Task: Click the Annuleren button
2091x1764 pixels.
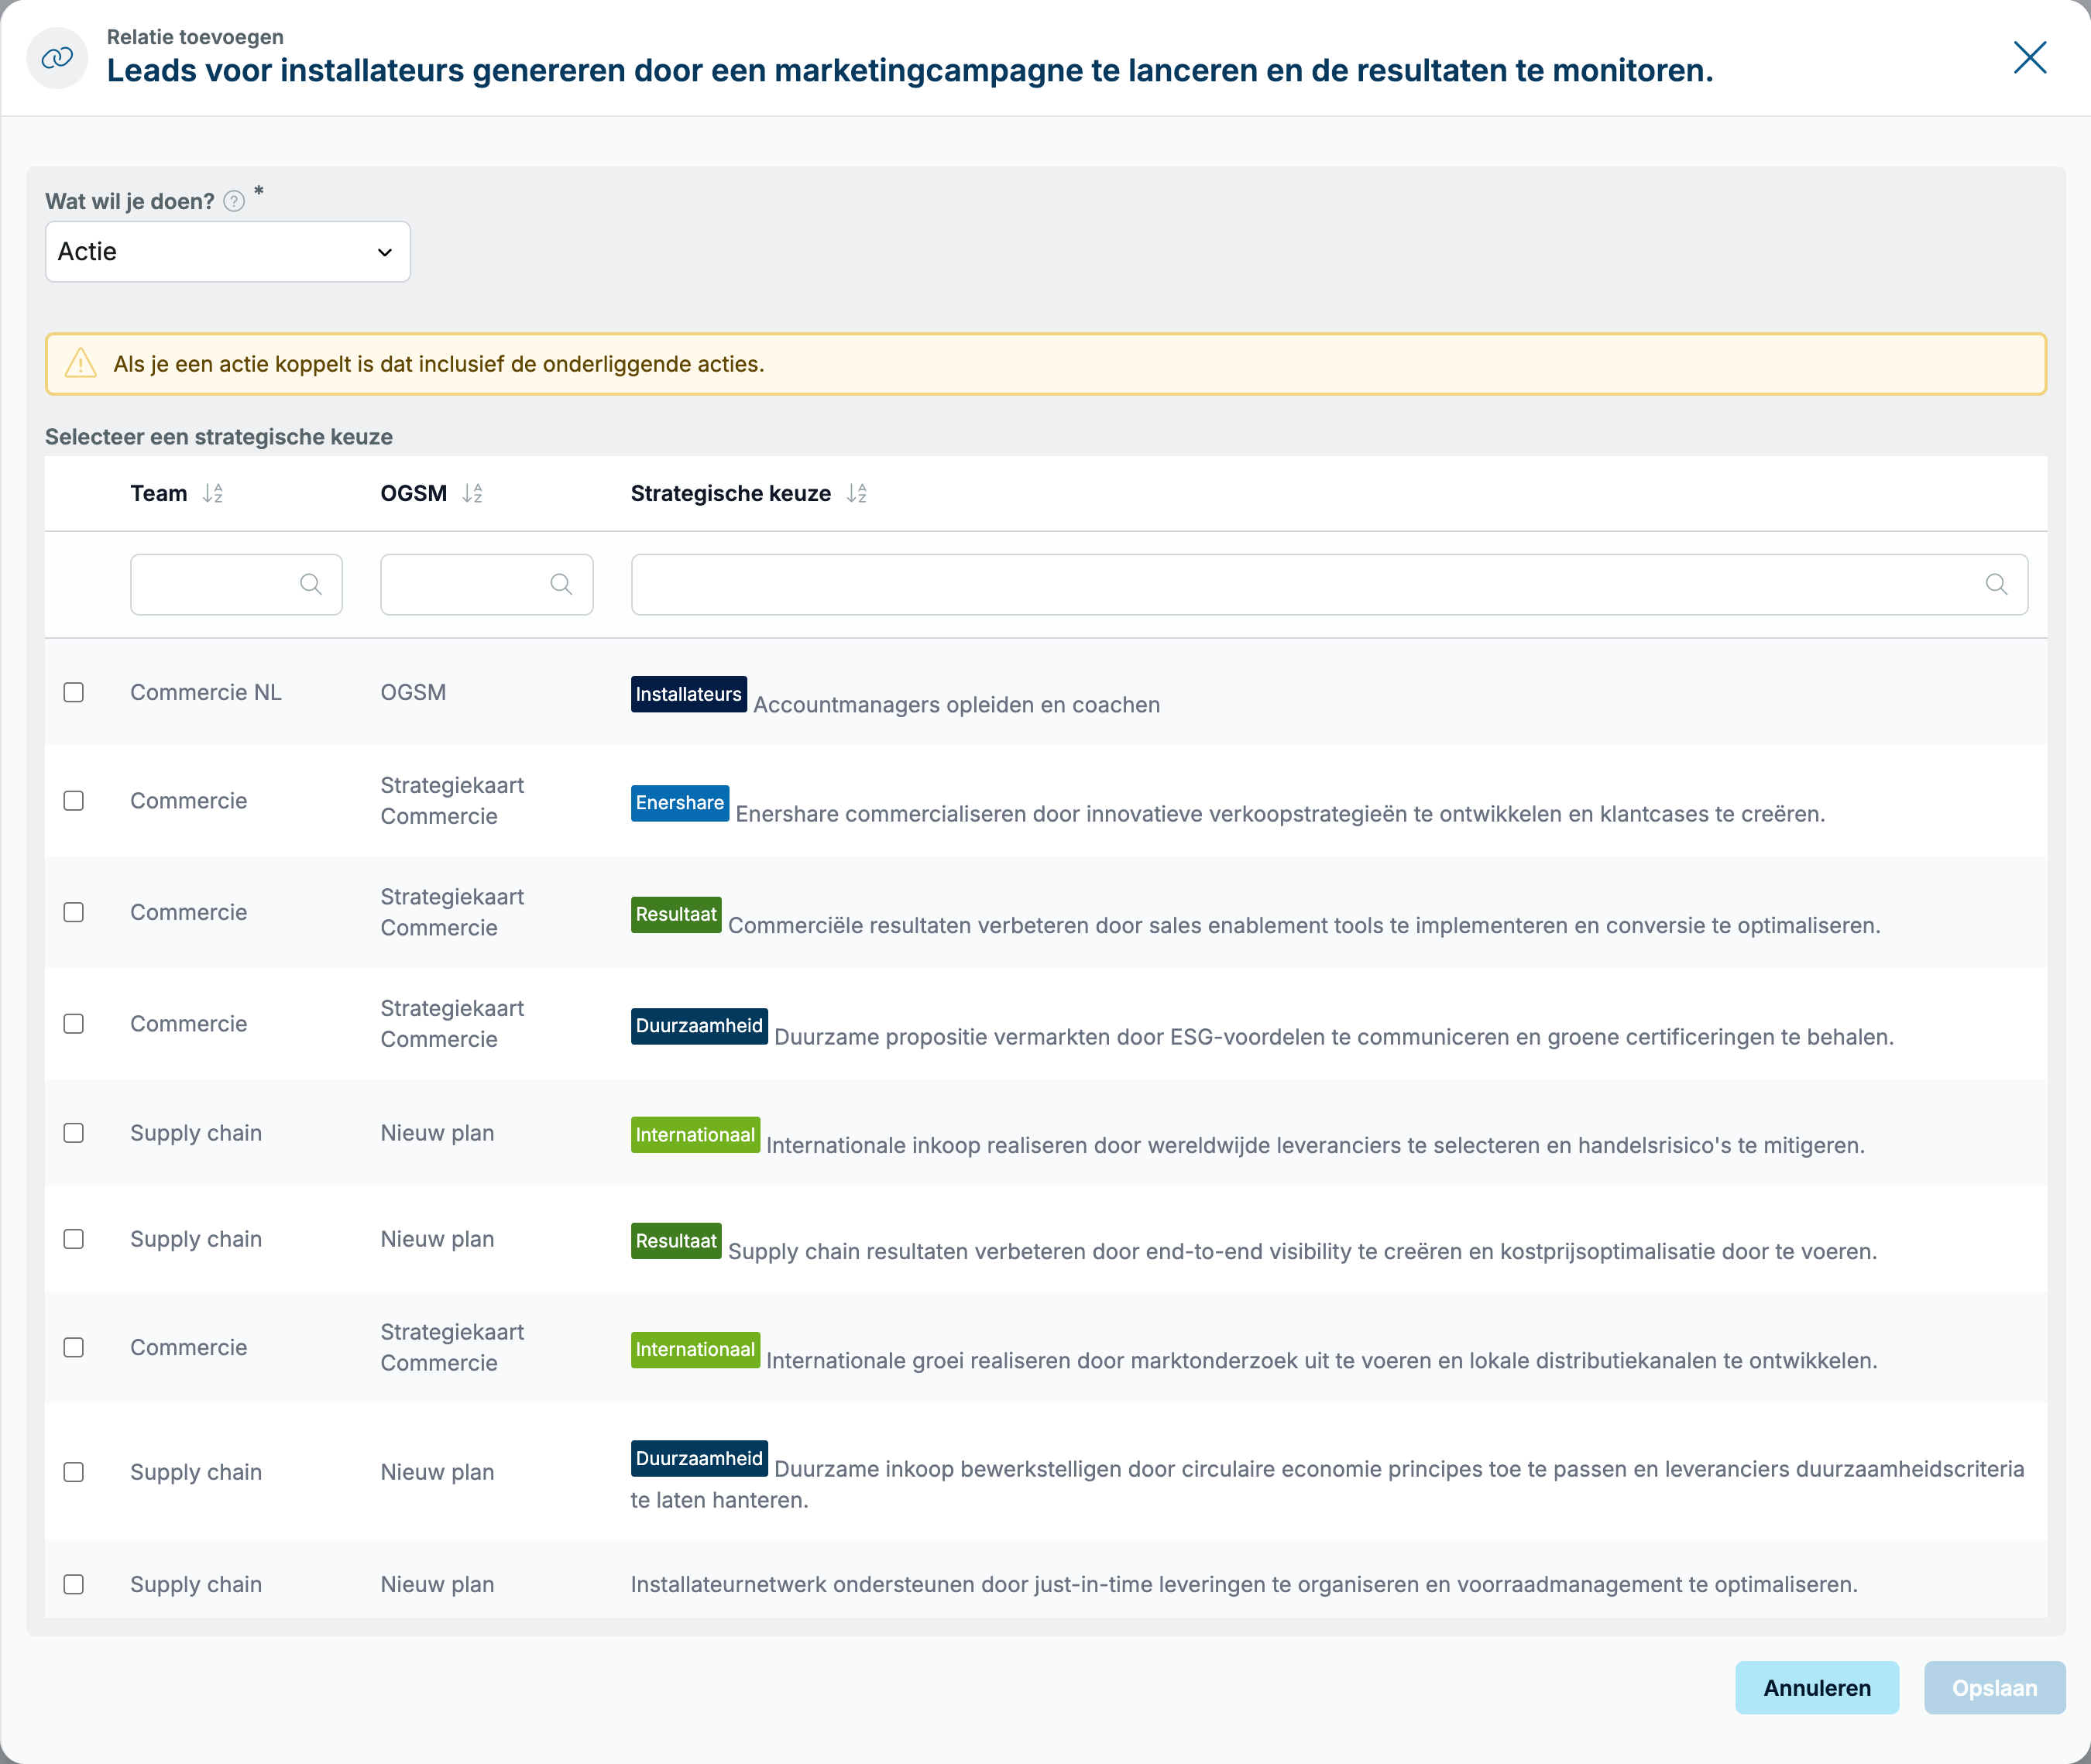Action: pyautogui.click(x=1816, y=1688)
